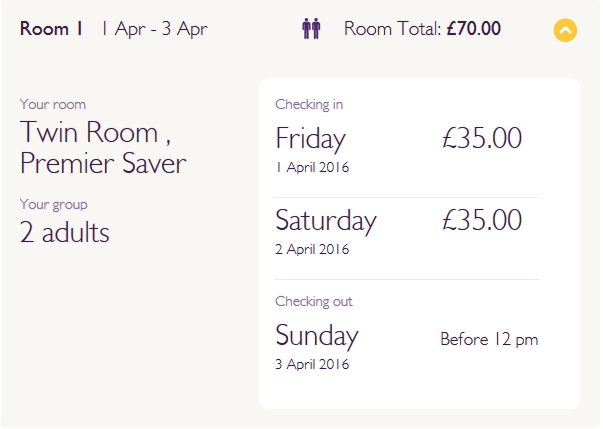
Task: Click the Saturday £35.00 price
Action: [x=482, y=220]
